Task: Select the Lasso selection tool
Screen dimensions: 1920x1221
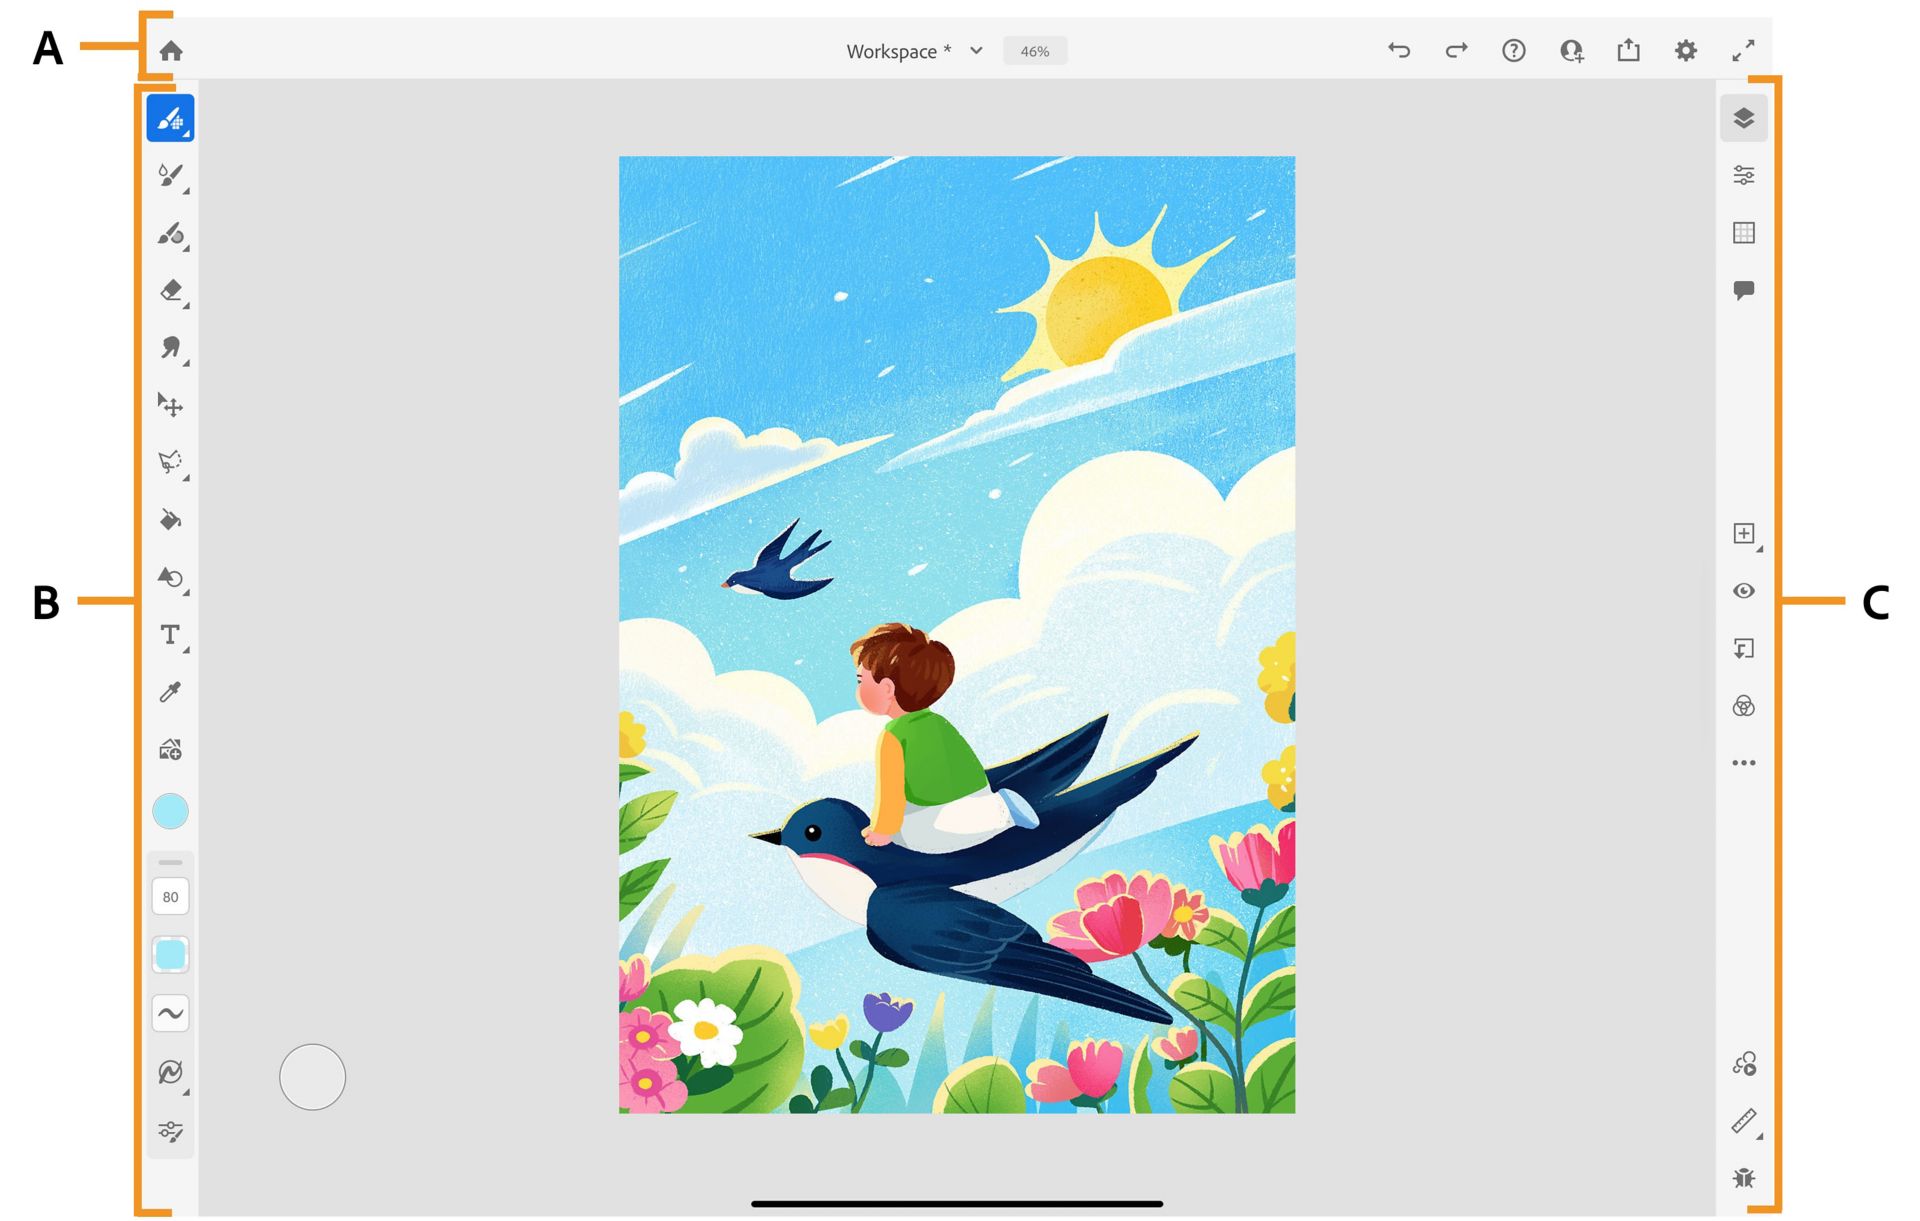Action: (x=170, y=462)
